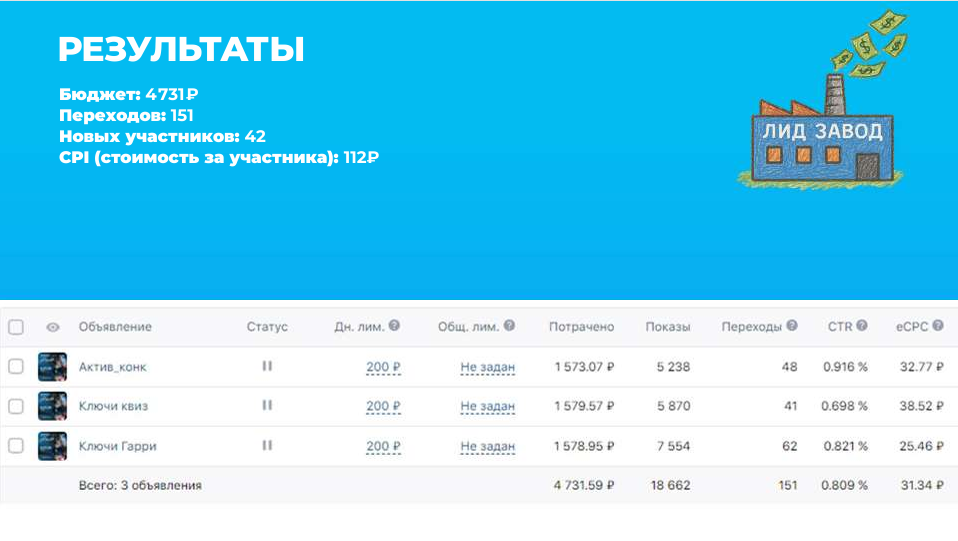Click the Новых участников: 42 line
The width and height of the screenshot is (958, 541).
pos(163,136)
